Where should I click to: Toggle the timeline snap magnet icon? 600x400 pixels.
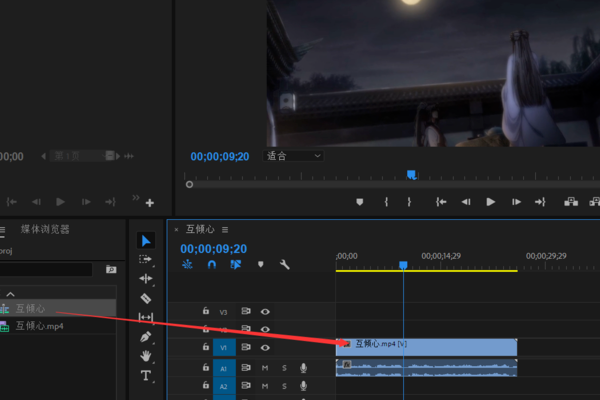pyautogui.click(x=212, y=265)
